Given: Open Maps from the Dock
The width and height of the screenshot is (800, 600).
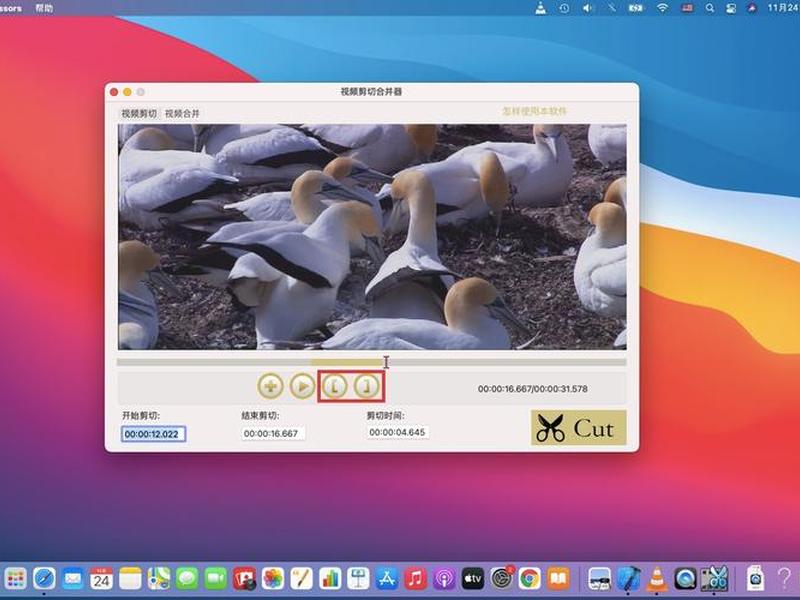Looking at the screenshot, I should tap(159, 579).
